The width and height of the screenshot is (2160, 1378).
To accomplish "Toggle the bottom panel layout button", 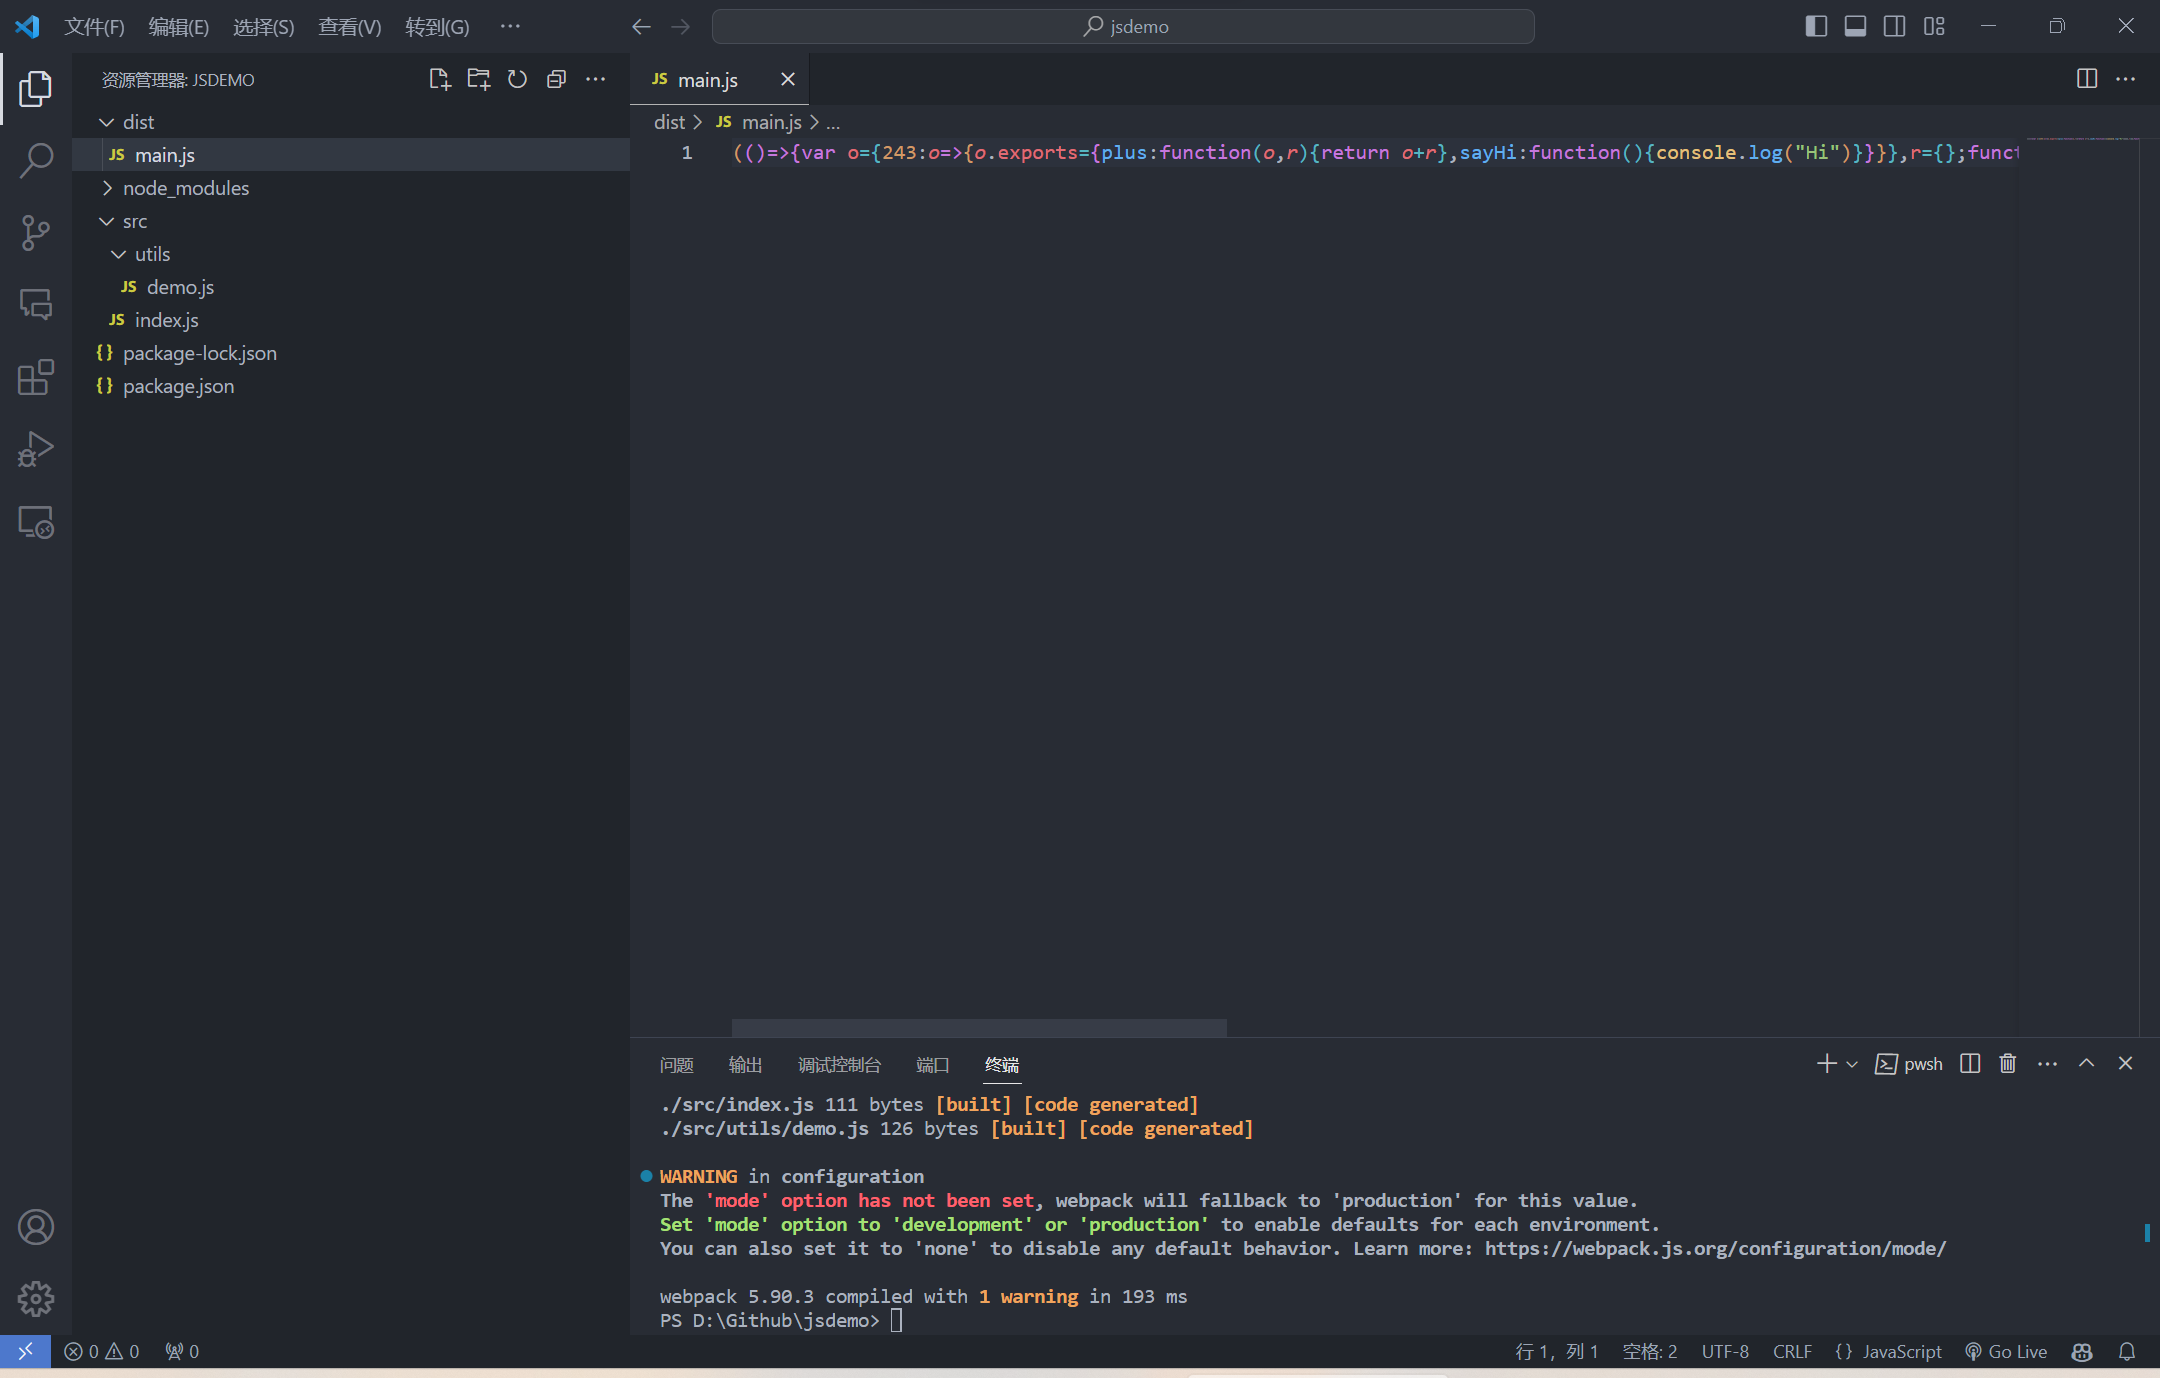I will (x=1855, y=26).
